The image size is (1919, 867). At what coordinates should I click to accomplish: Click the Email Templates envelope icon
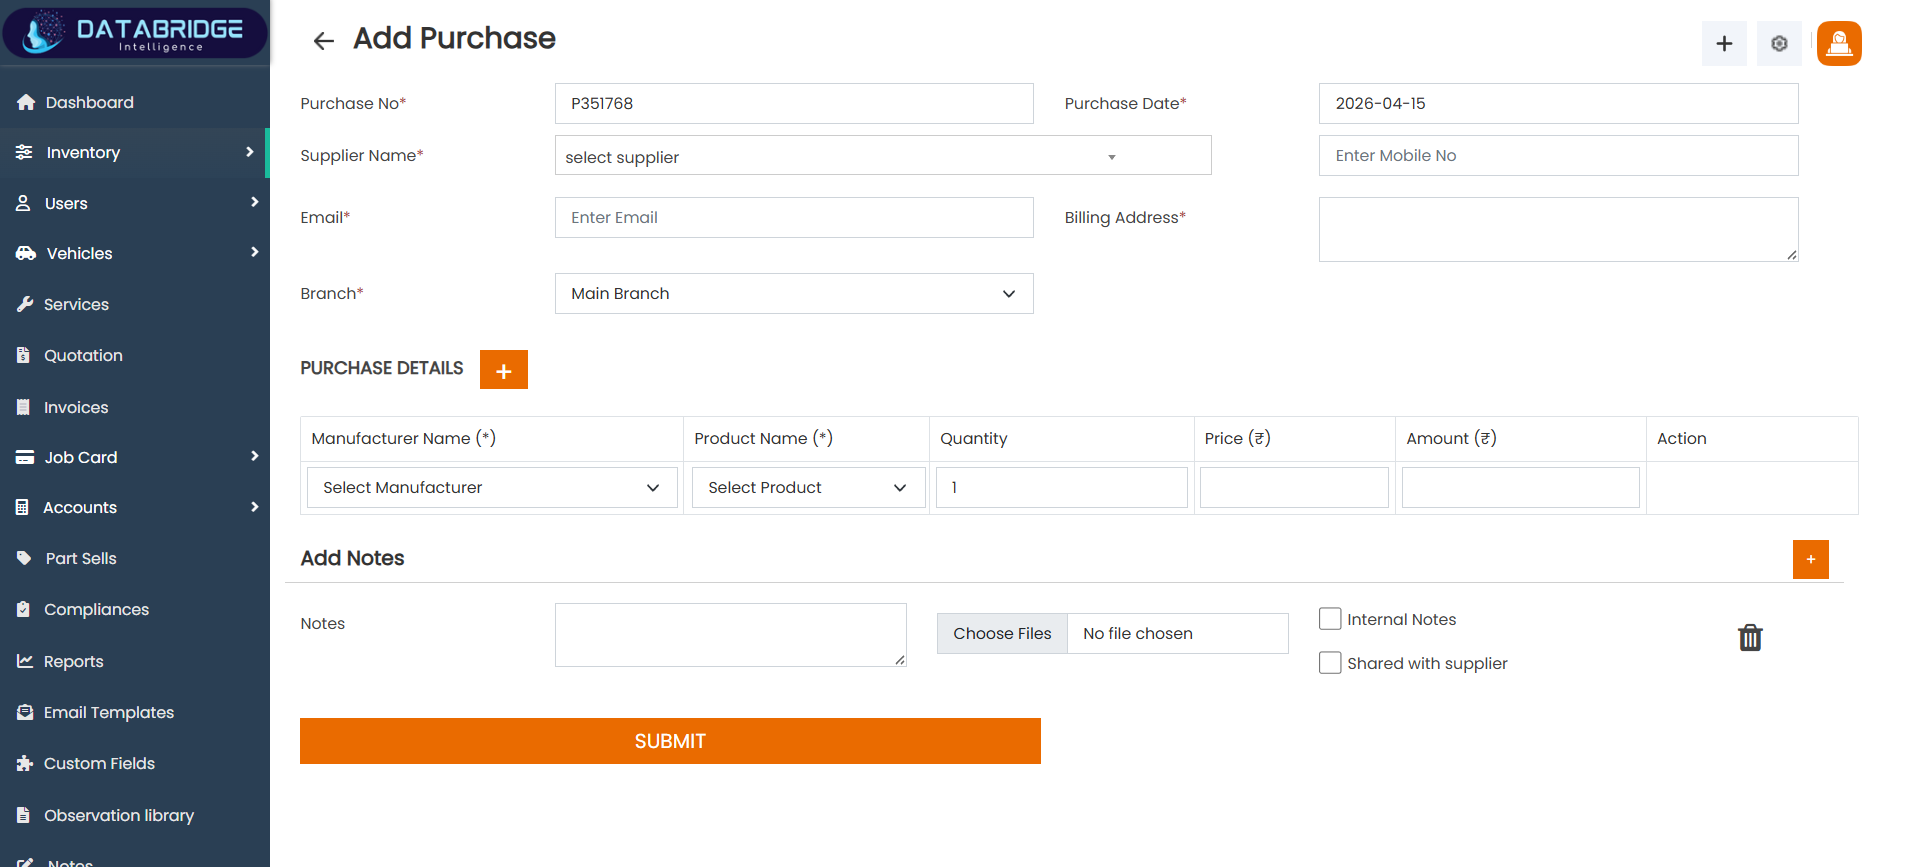click(25, 712)
